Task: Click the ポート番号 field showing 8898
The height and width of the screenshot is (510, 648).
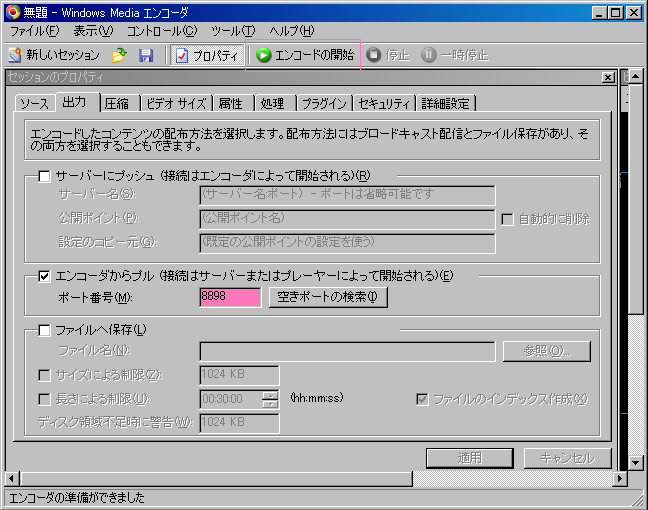Action: click(230, 297)
